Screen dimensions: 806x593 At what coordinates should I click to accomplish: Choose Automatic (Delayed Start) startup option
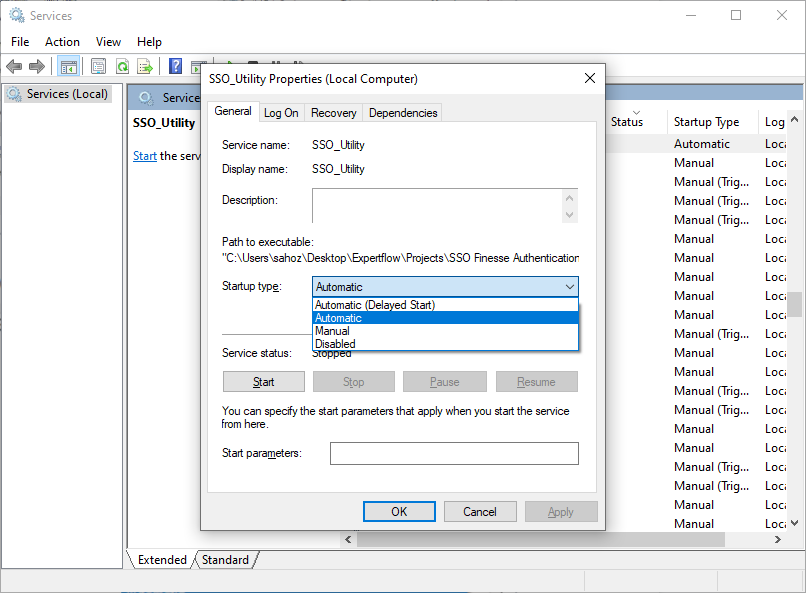tap(375, 305)
